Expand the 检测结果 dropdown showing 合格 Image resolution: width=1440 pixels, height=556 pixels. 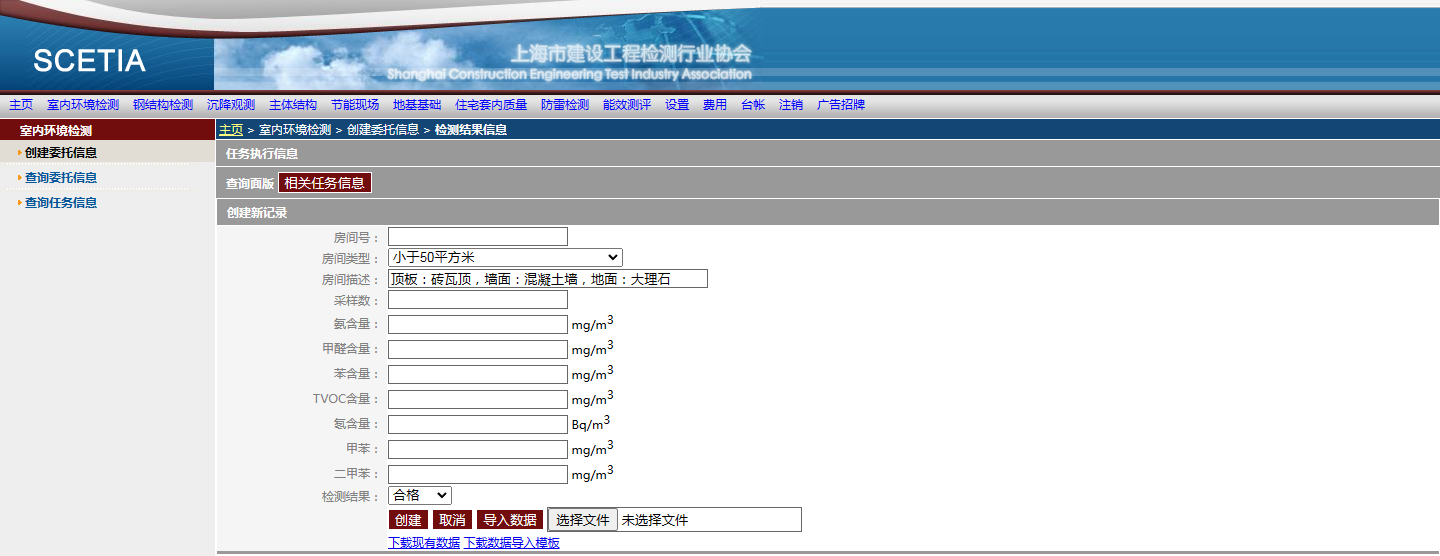coord(420,495)
